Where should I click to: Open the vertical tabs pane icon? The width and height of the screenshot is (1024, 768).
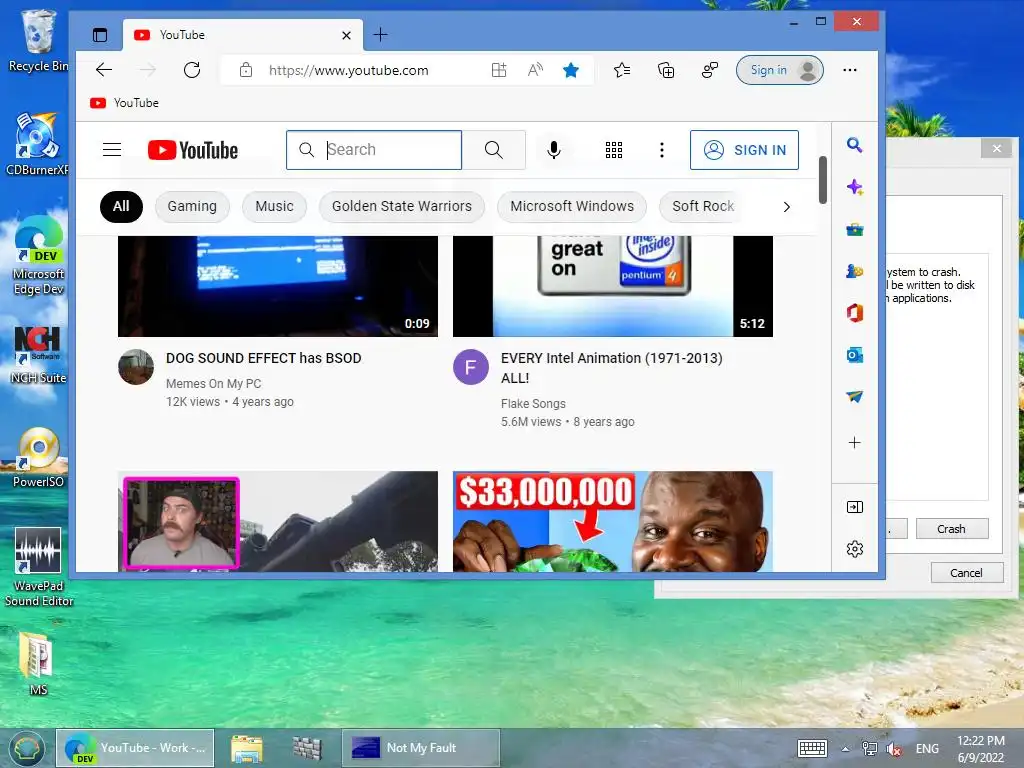[100, 35]
